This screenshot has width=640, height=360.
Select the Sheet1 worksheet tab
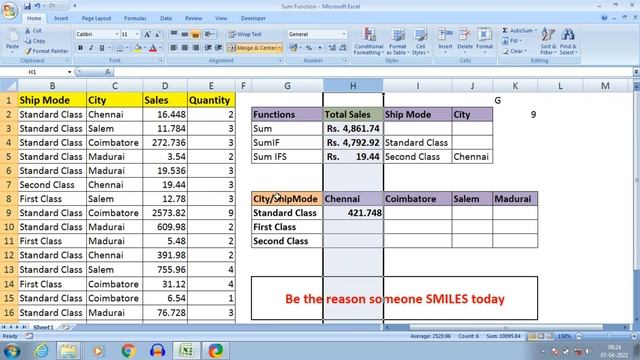(x=43, y=327)
